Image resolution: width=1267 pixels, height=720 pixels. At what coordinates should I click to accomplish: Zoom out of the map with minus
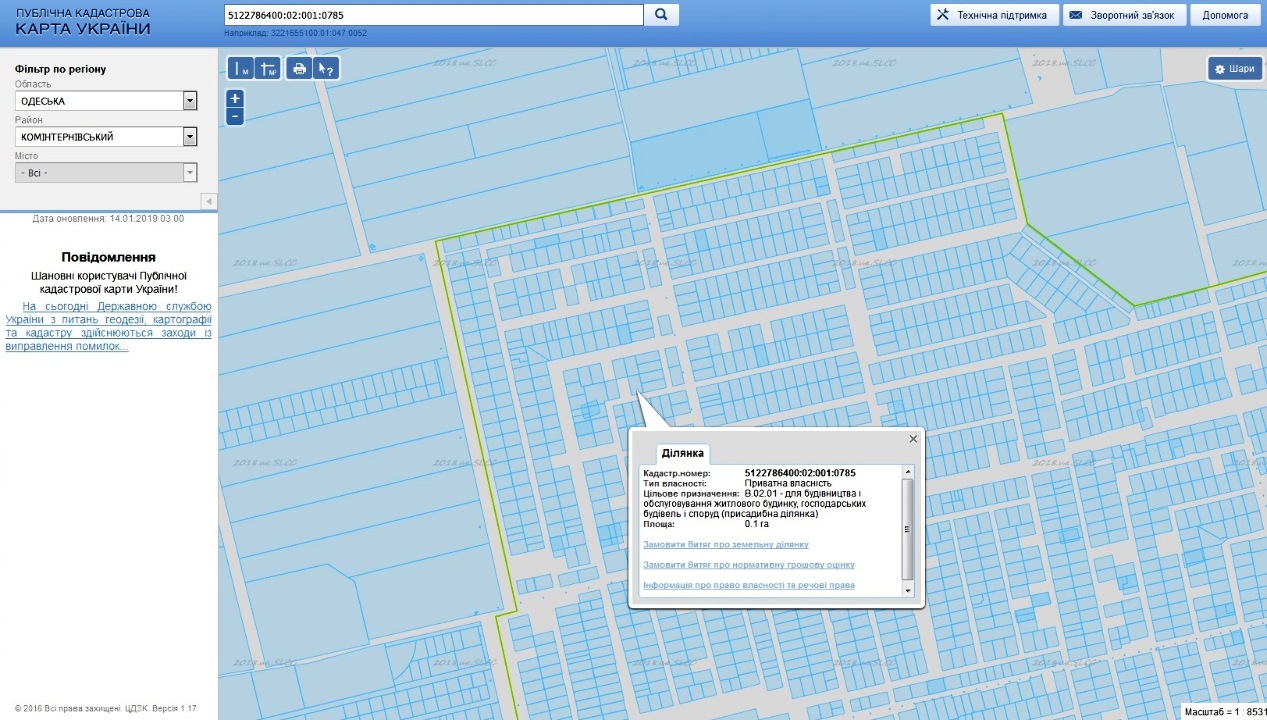point(235,116)
